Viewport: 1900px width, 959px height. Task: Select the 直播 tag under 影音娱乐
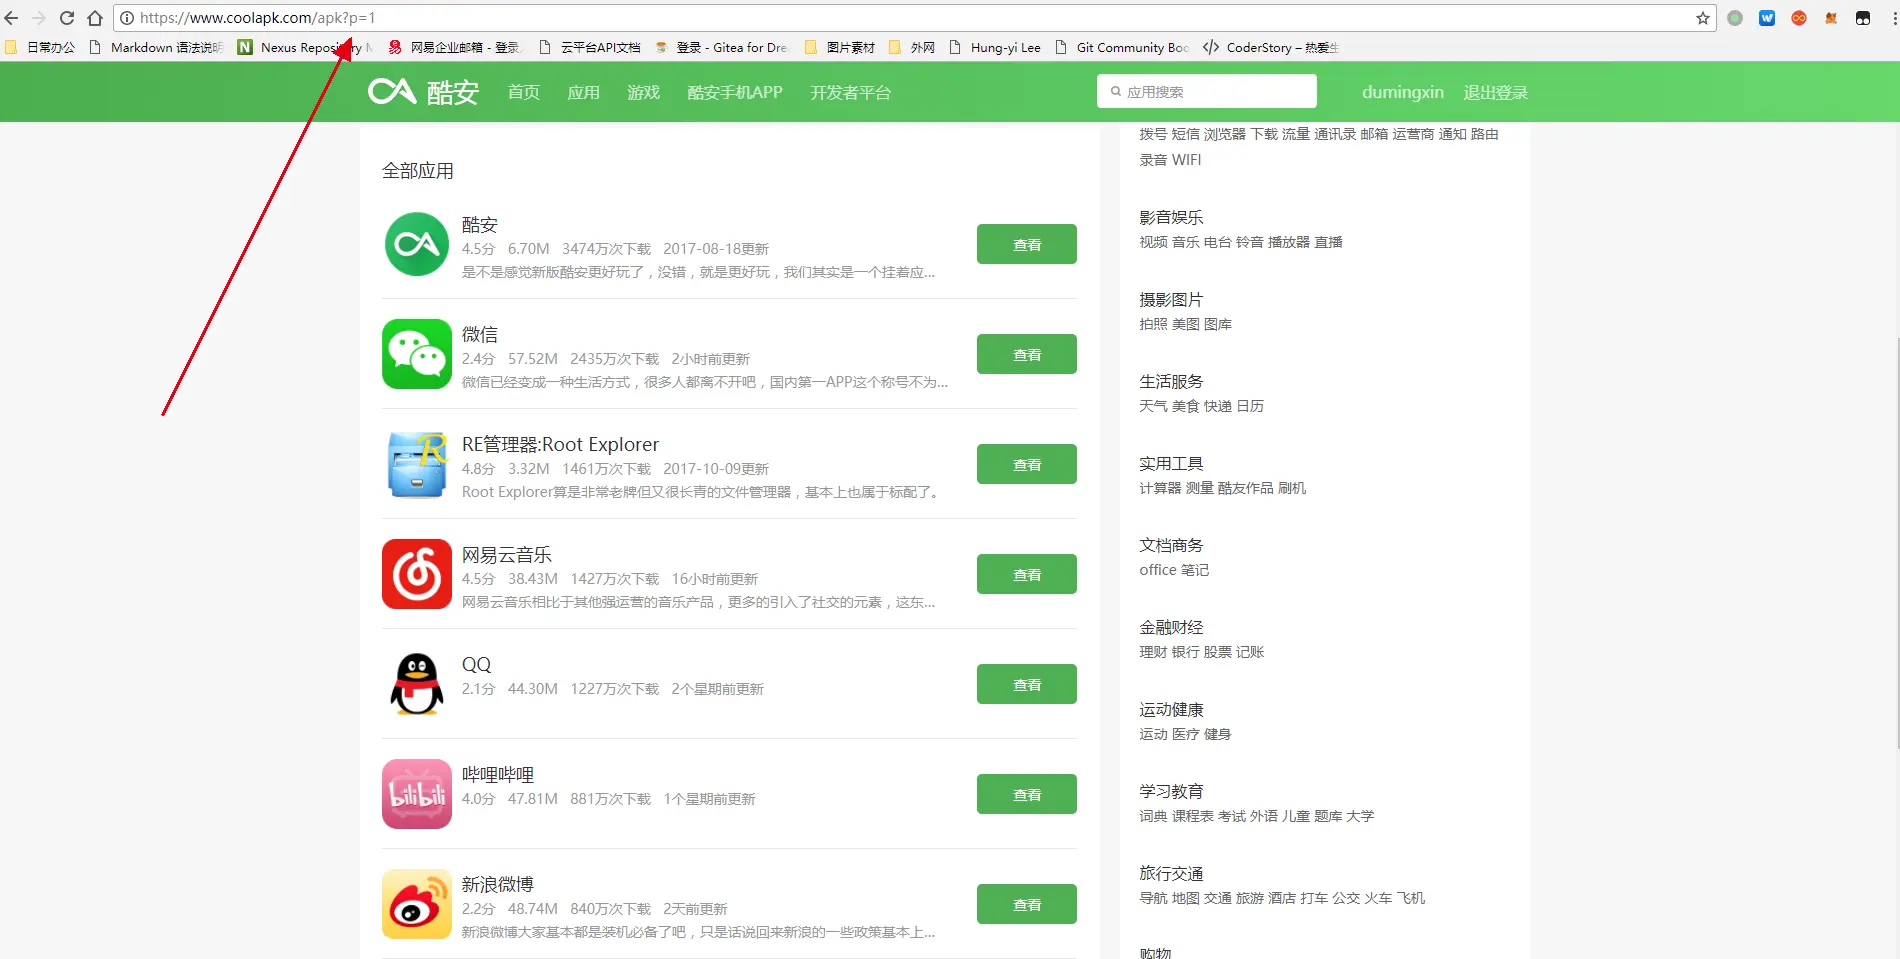tap(1328, 242)
